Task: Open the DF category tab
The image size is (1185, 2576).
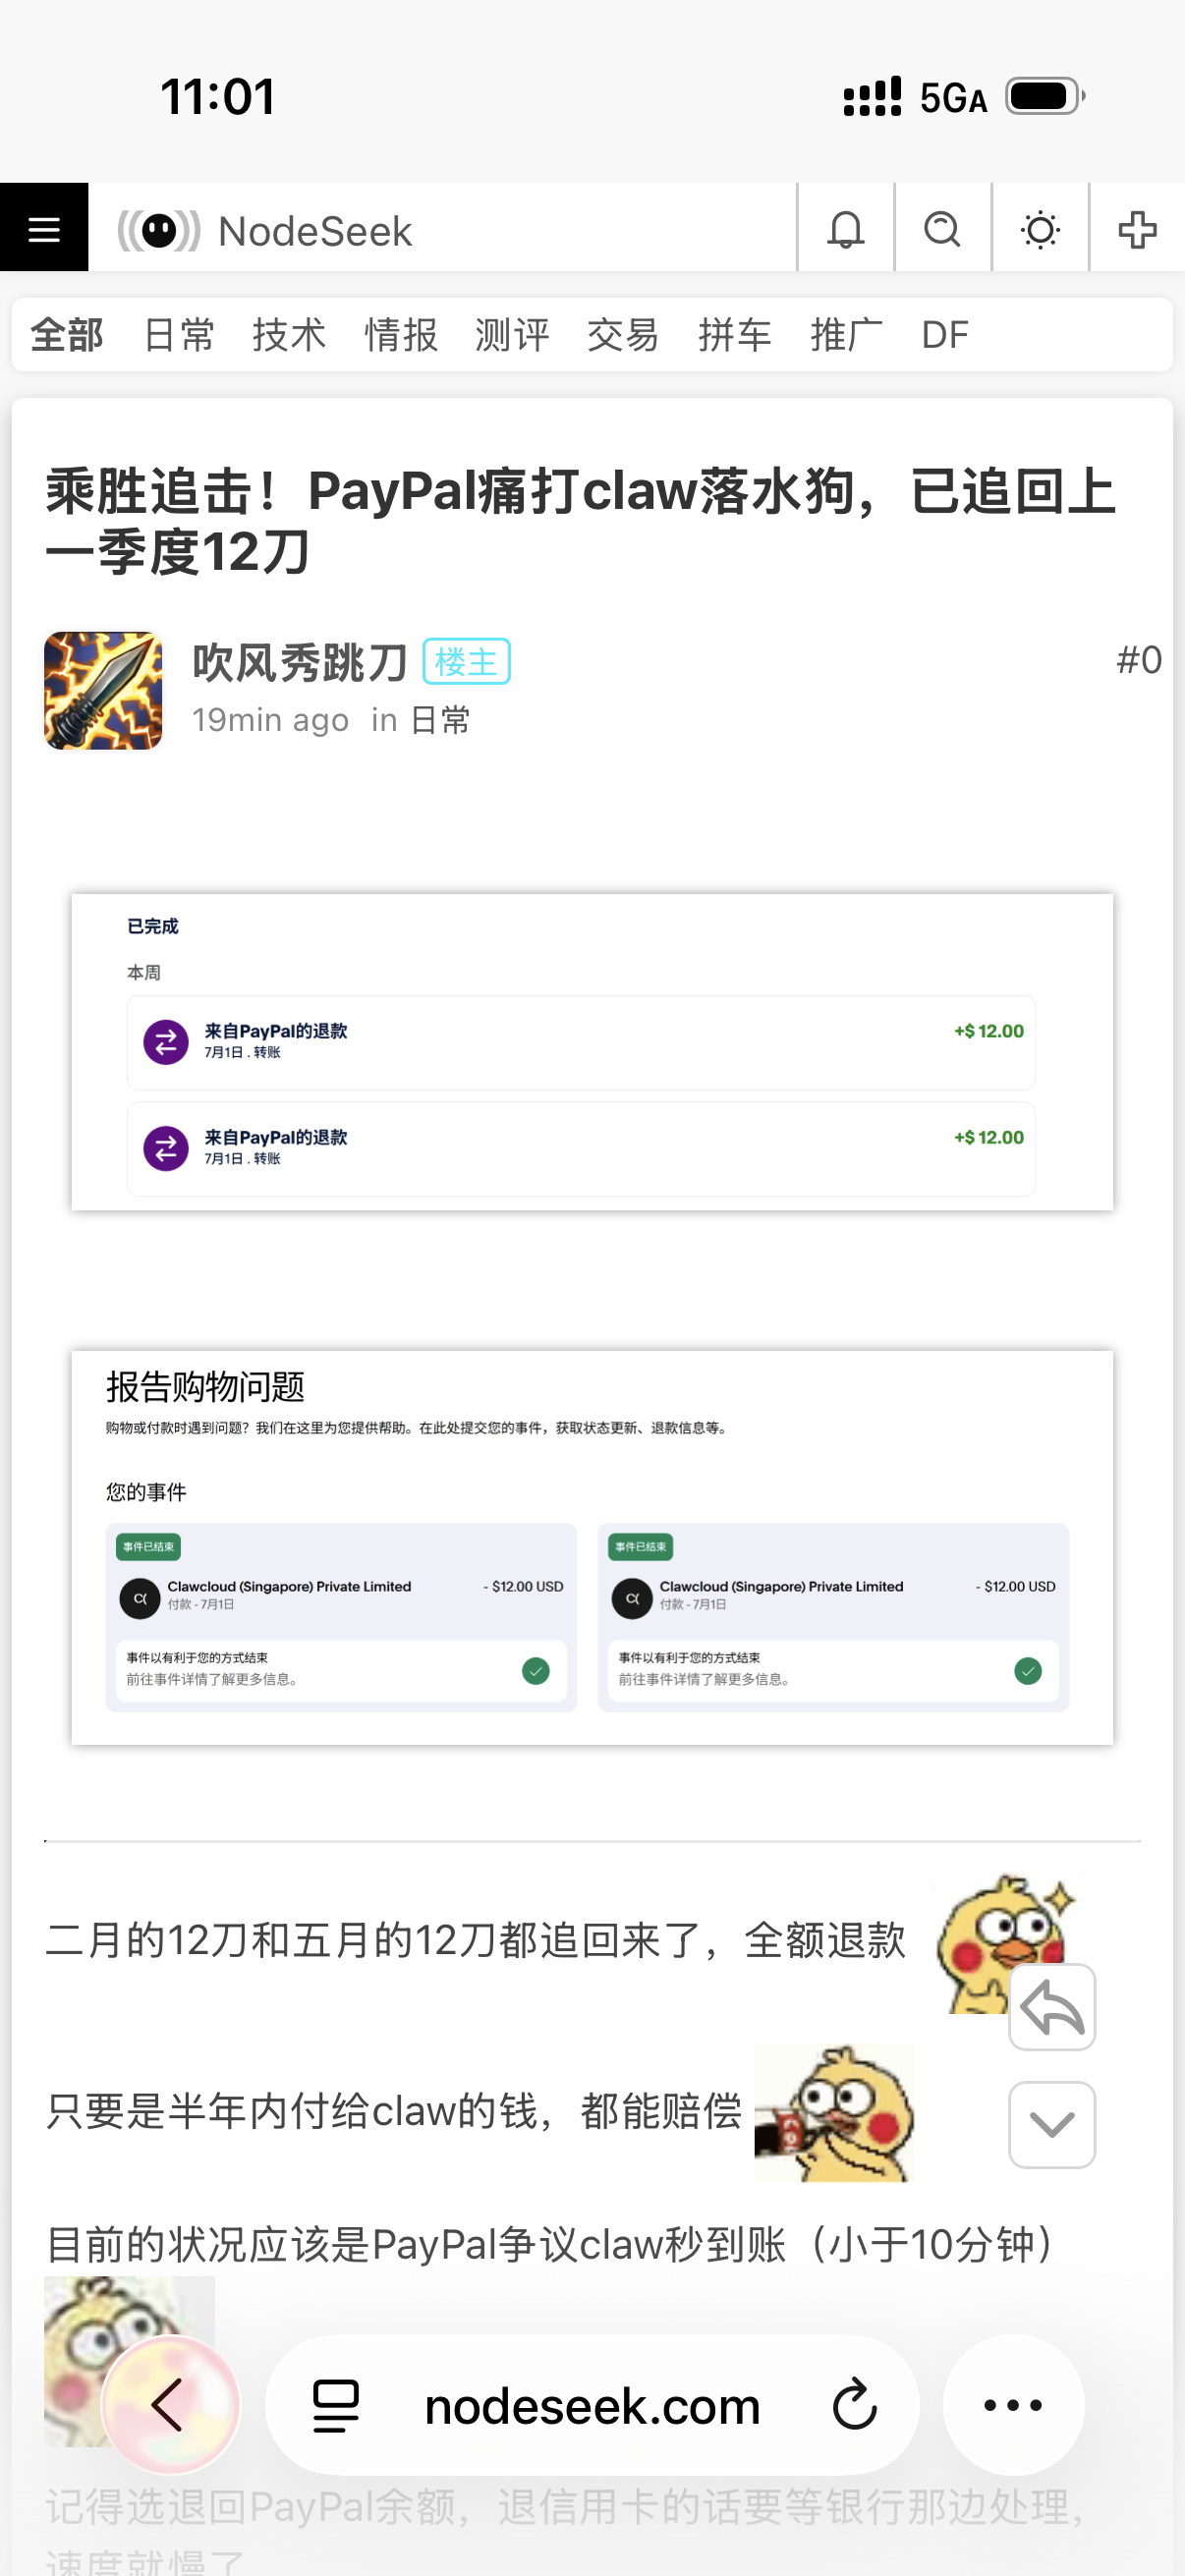Action: (x=944, y=334)
